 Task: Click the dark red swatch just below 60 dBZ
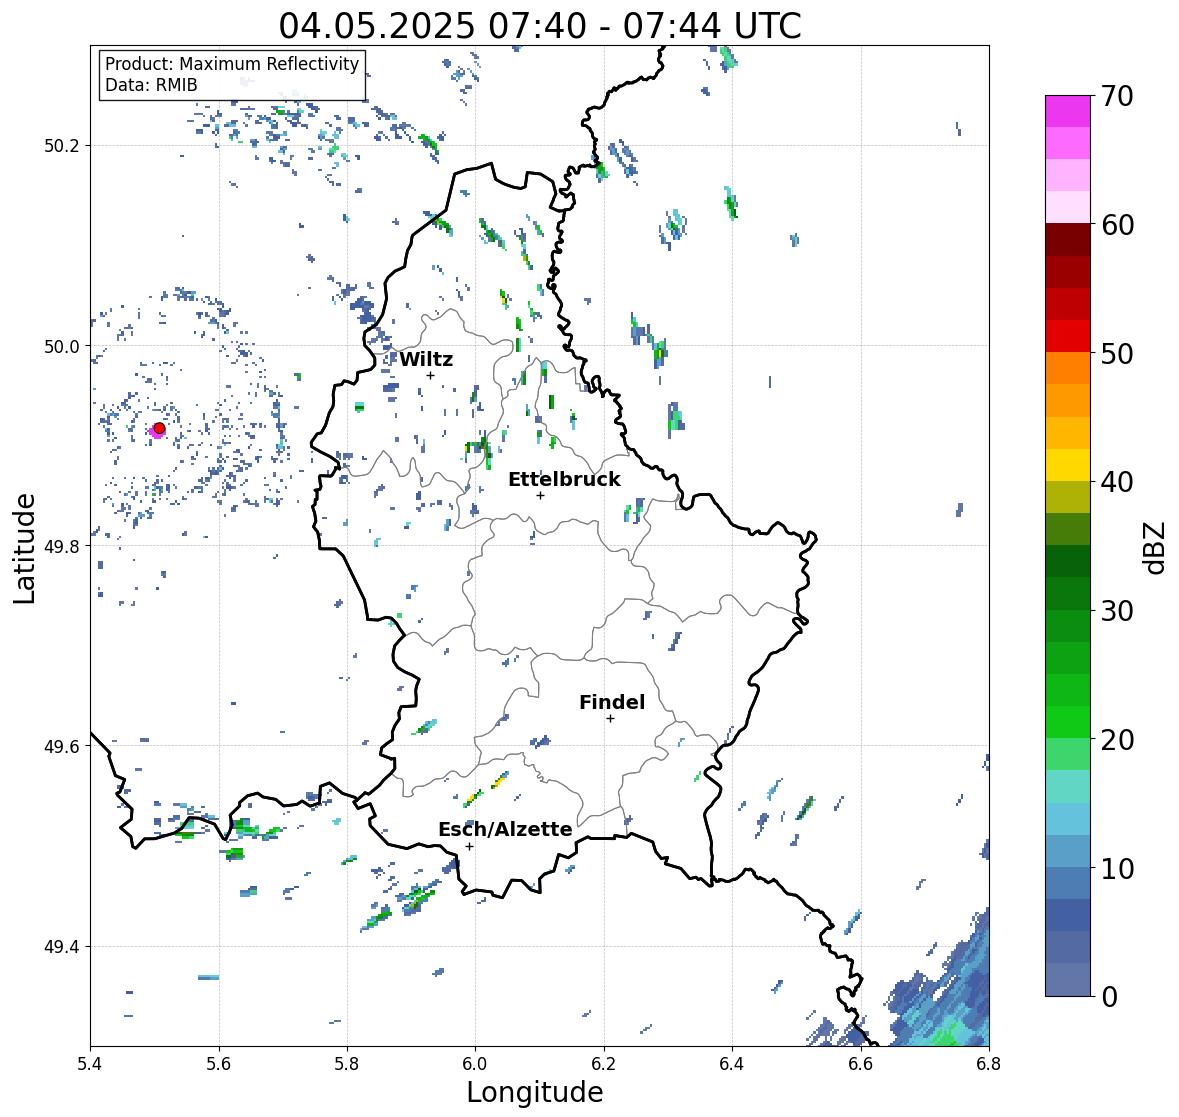click(1068, 240)
